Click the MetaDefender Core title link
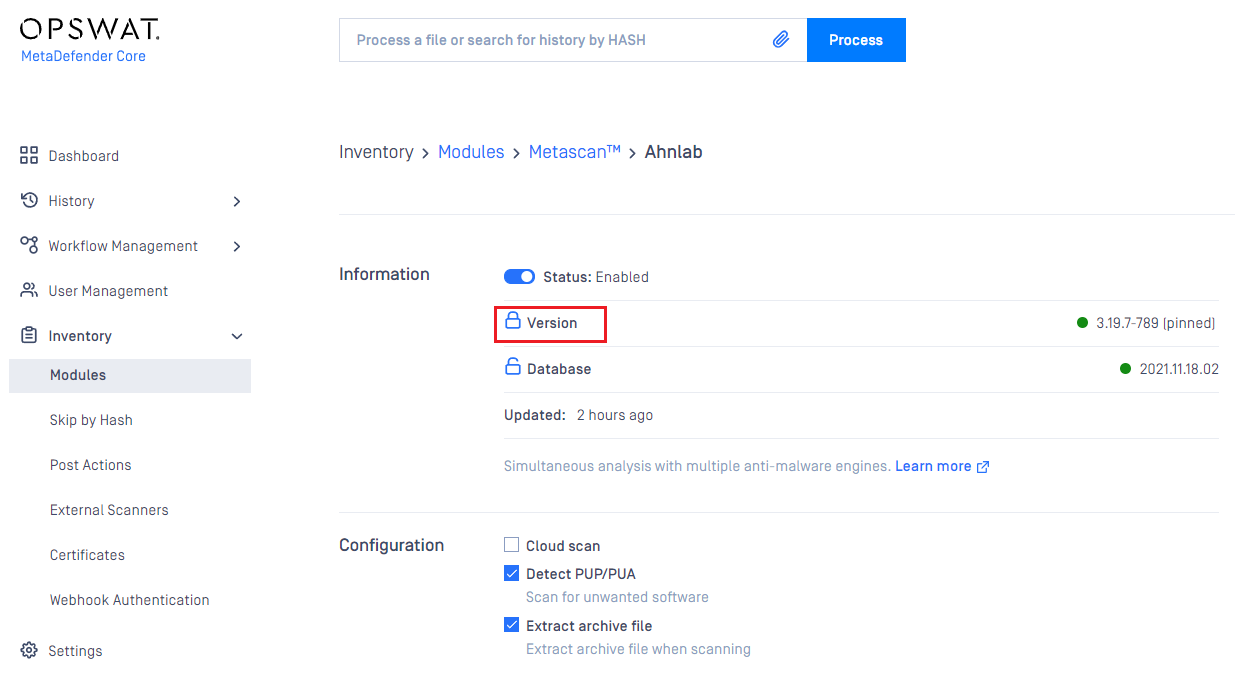1236x683 pixels. click(x=83, y=56)
